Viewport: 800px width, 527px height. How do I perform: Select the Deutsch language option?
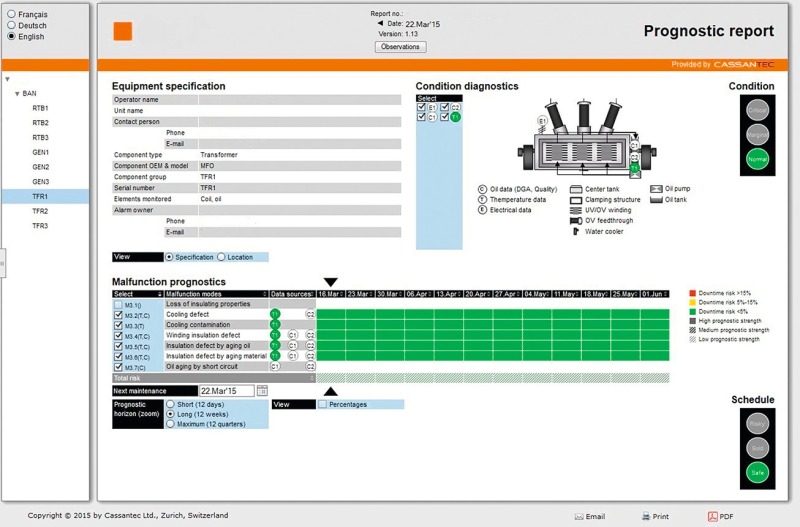[x=12, y=25]
